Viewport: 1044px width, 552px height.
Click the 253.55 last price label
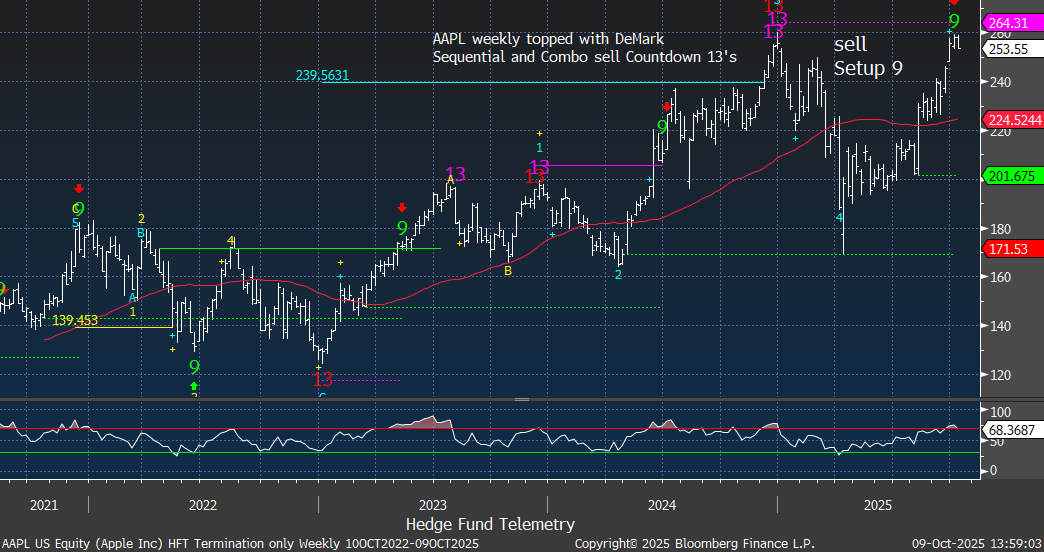click(x=1011, y=48)
